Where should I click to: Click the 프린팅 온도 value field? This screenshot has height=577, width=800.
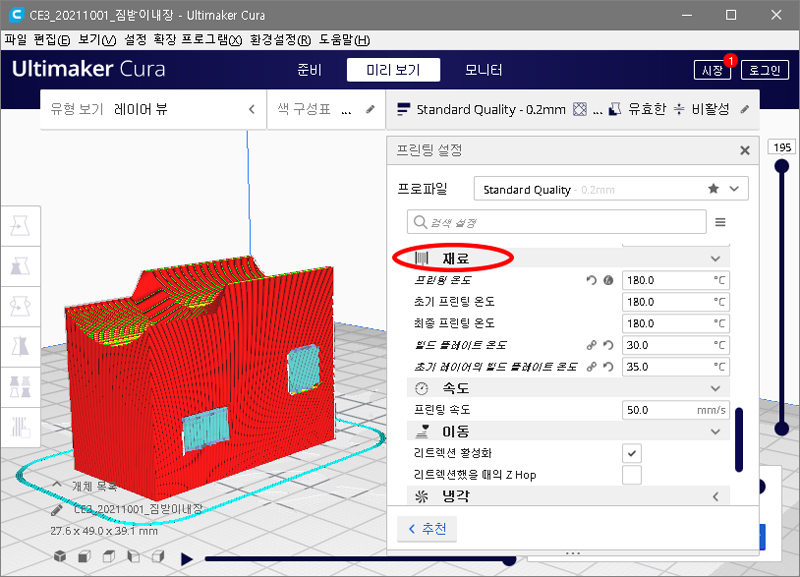[676, 280]
